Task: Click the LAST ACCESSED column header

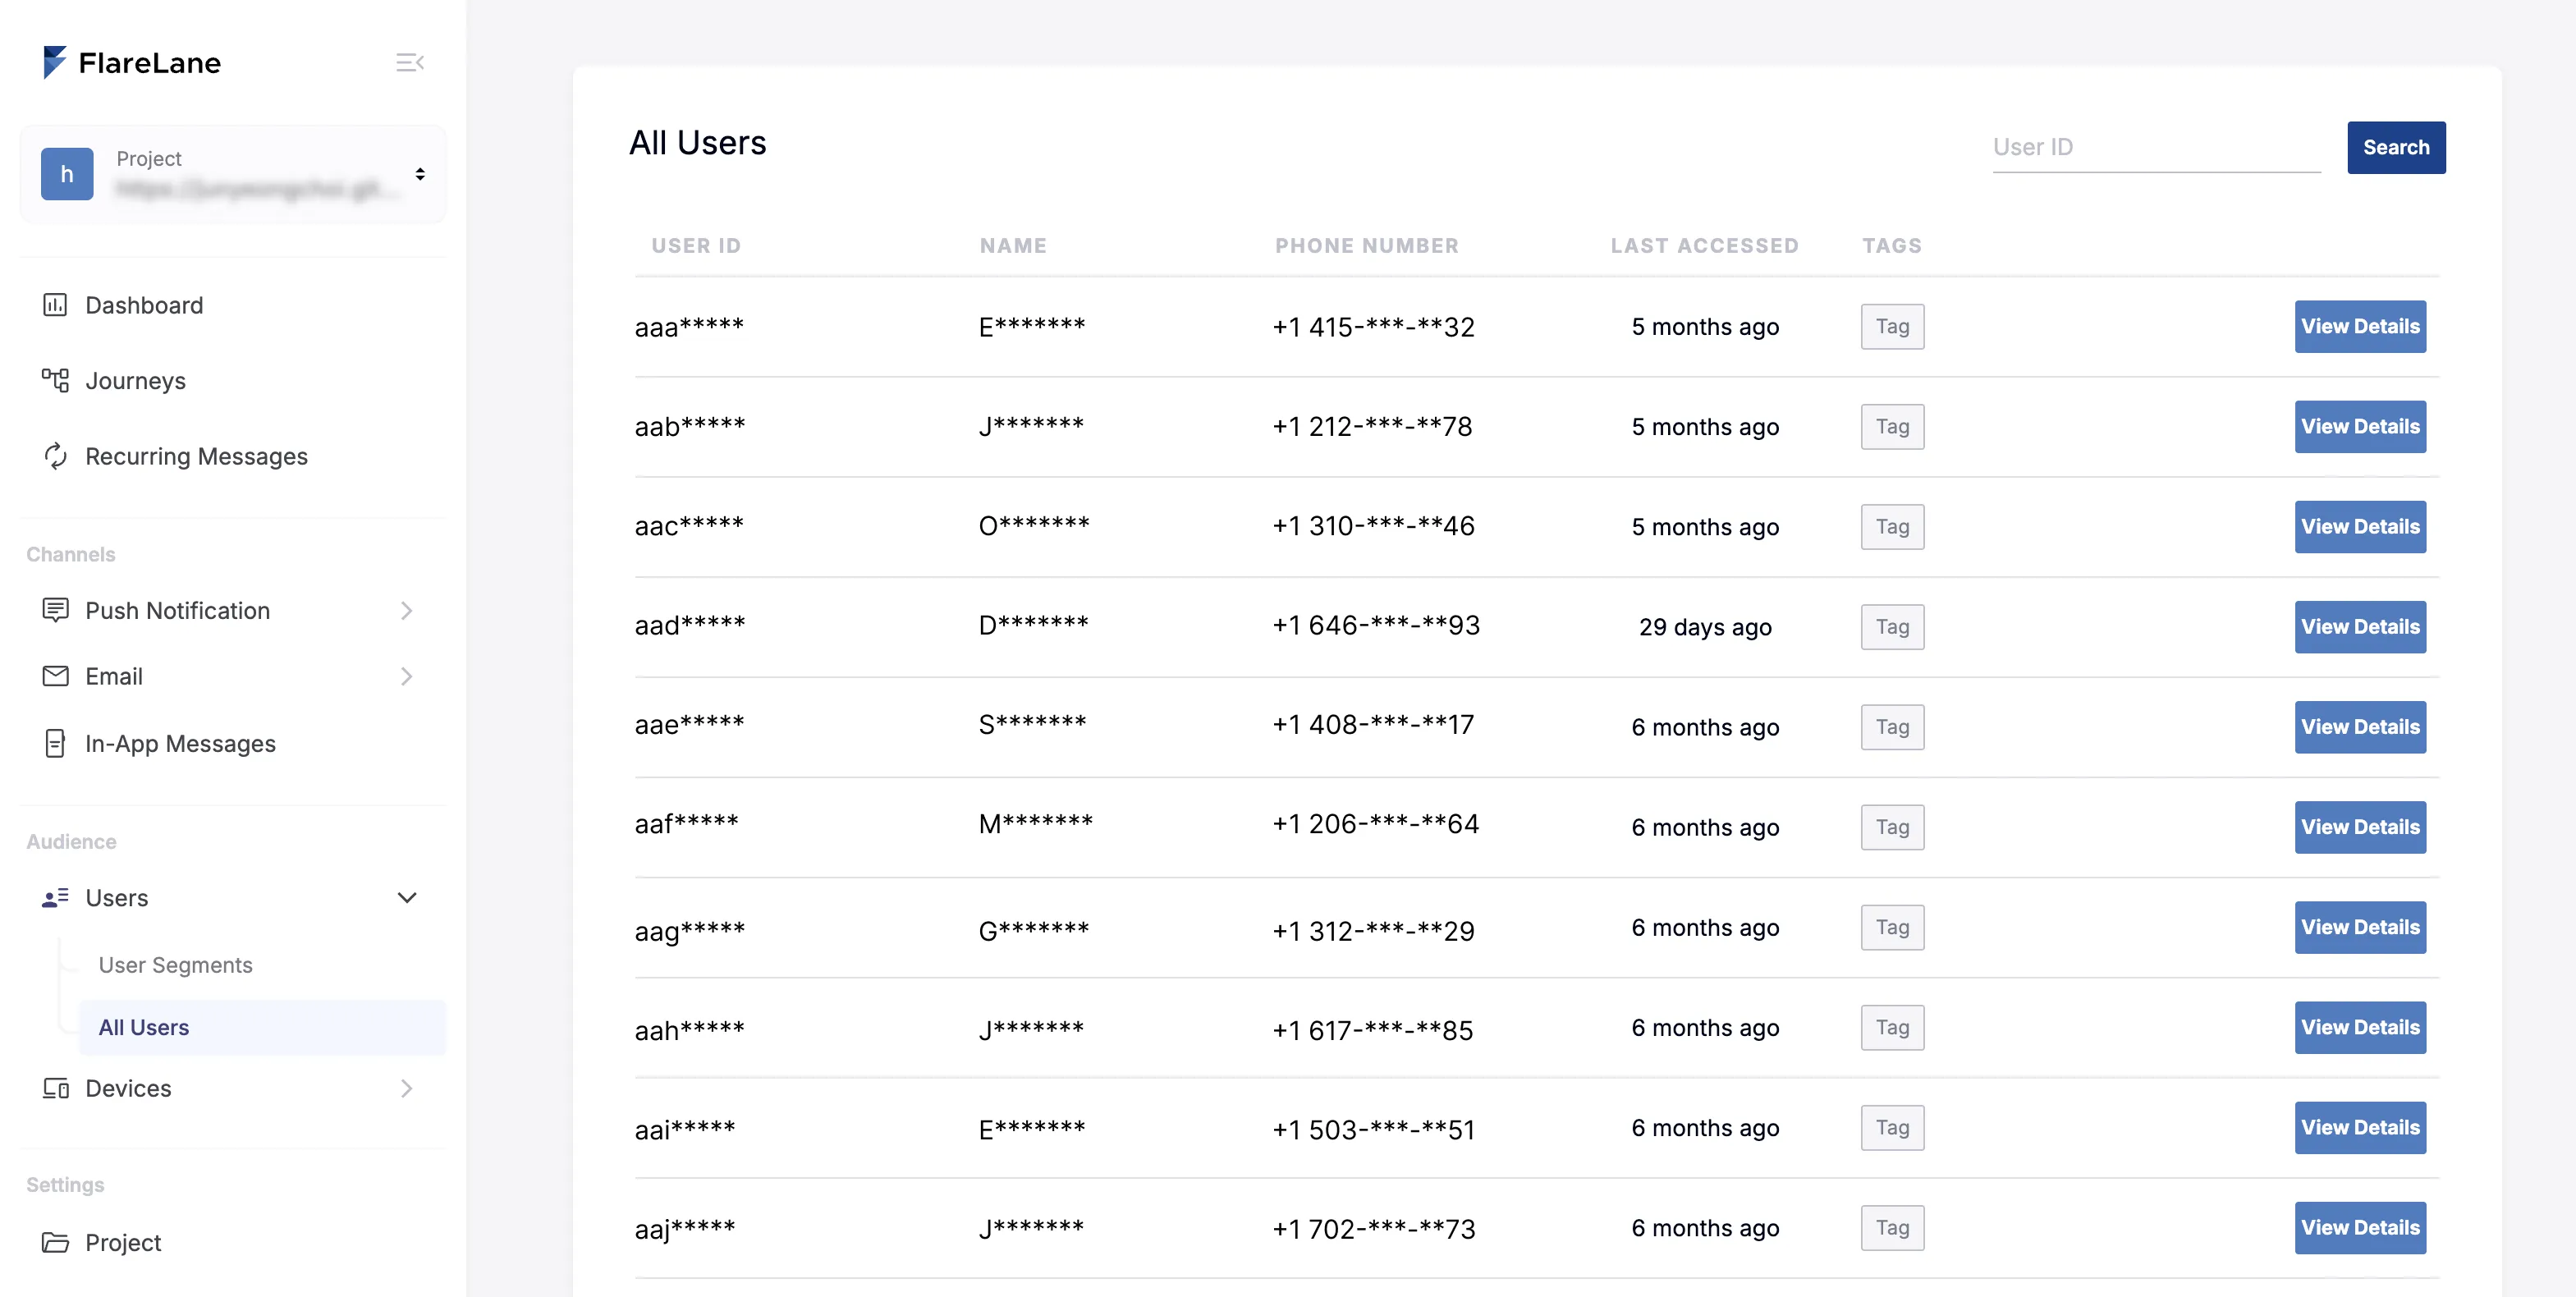Action: pyautogui.click(x=1704, y=245)
